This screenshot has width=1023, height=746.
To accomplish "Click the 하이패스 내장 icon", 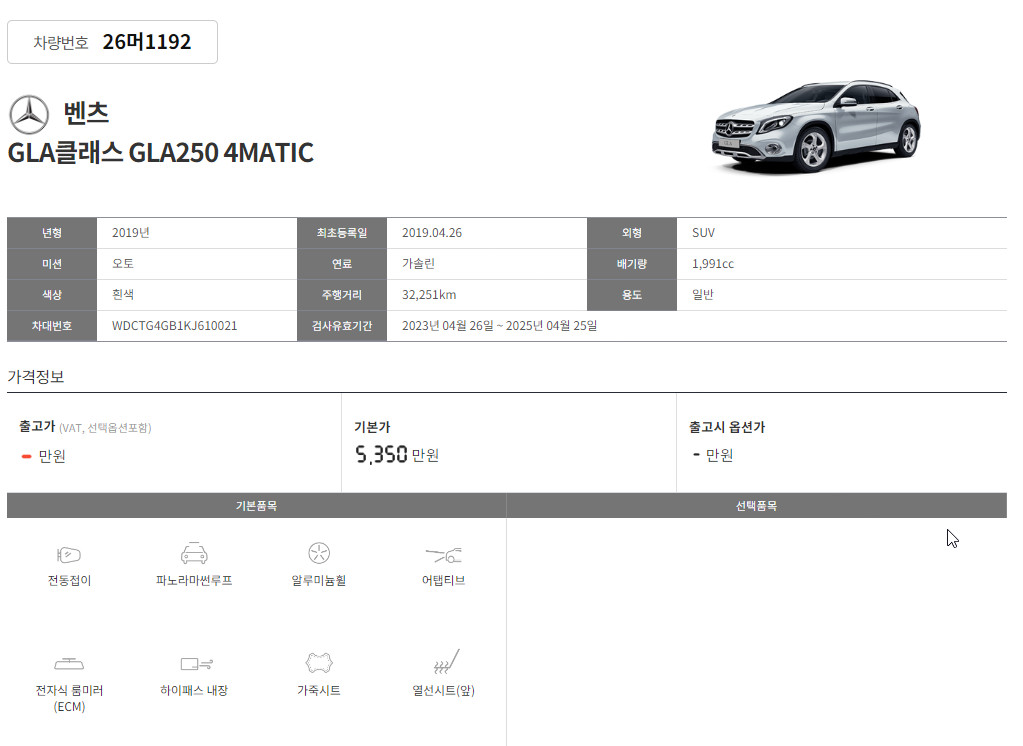I will (x=196, y=664).
